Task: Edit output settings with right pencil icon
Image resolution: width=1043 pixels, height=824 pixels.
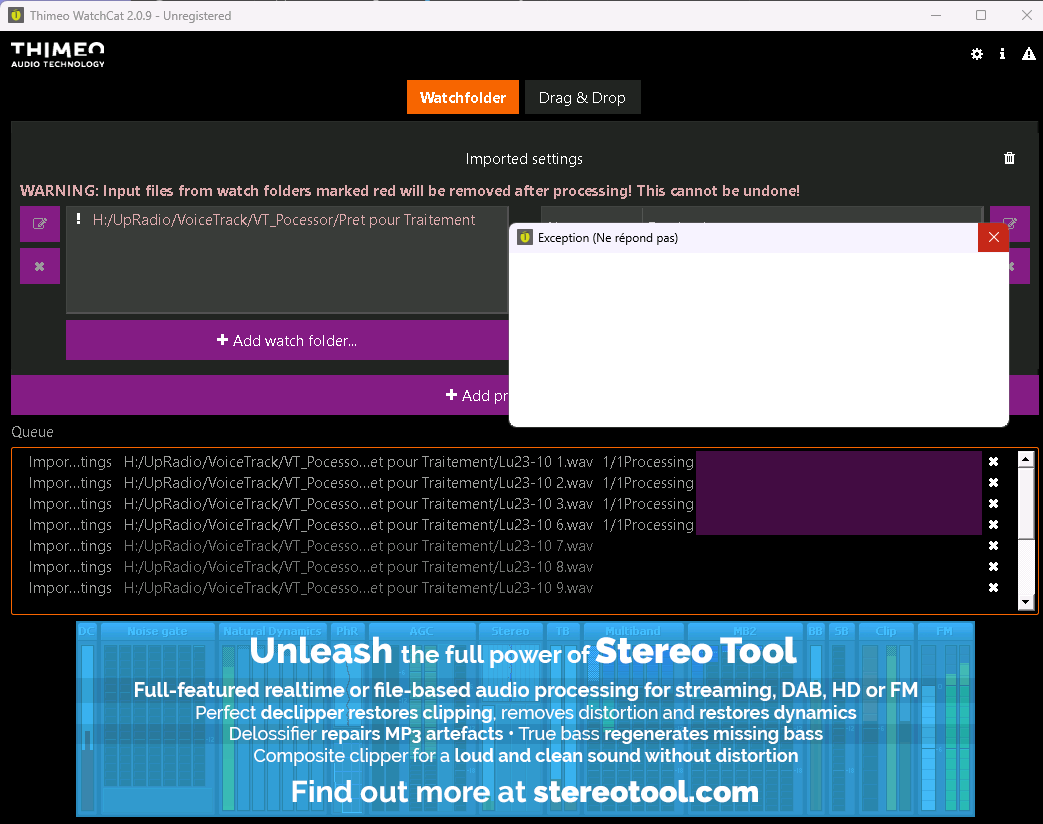Action: 1010,223
